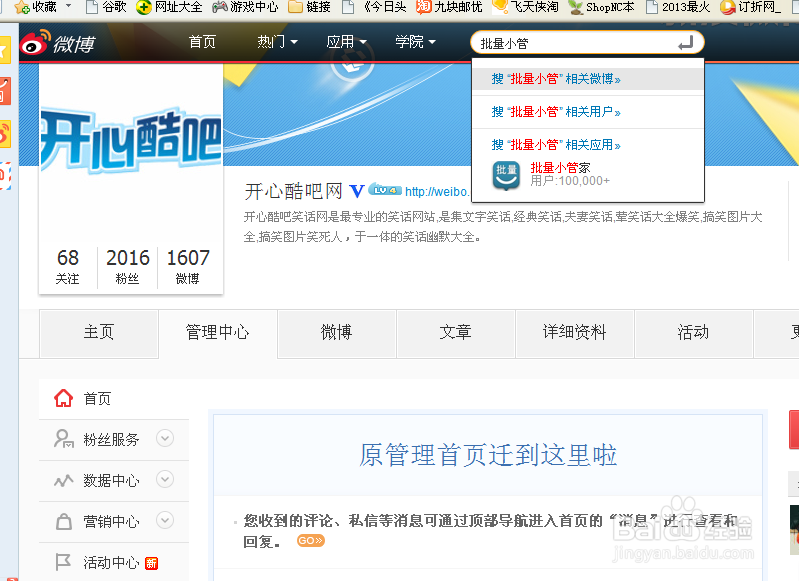This screenshot has height=581, width=799.
Task: Switch to the 主页 tab
Action: pyautogui.click(x=99, y=333)
